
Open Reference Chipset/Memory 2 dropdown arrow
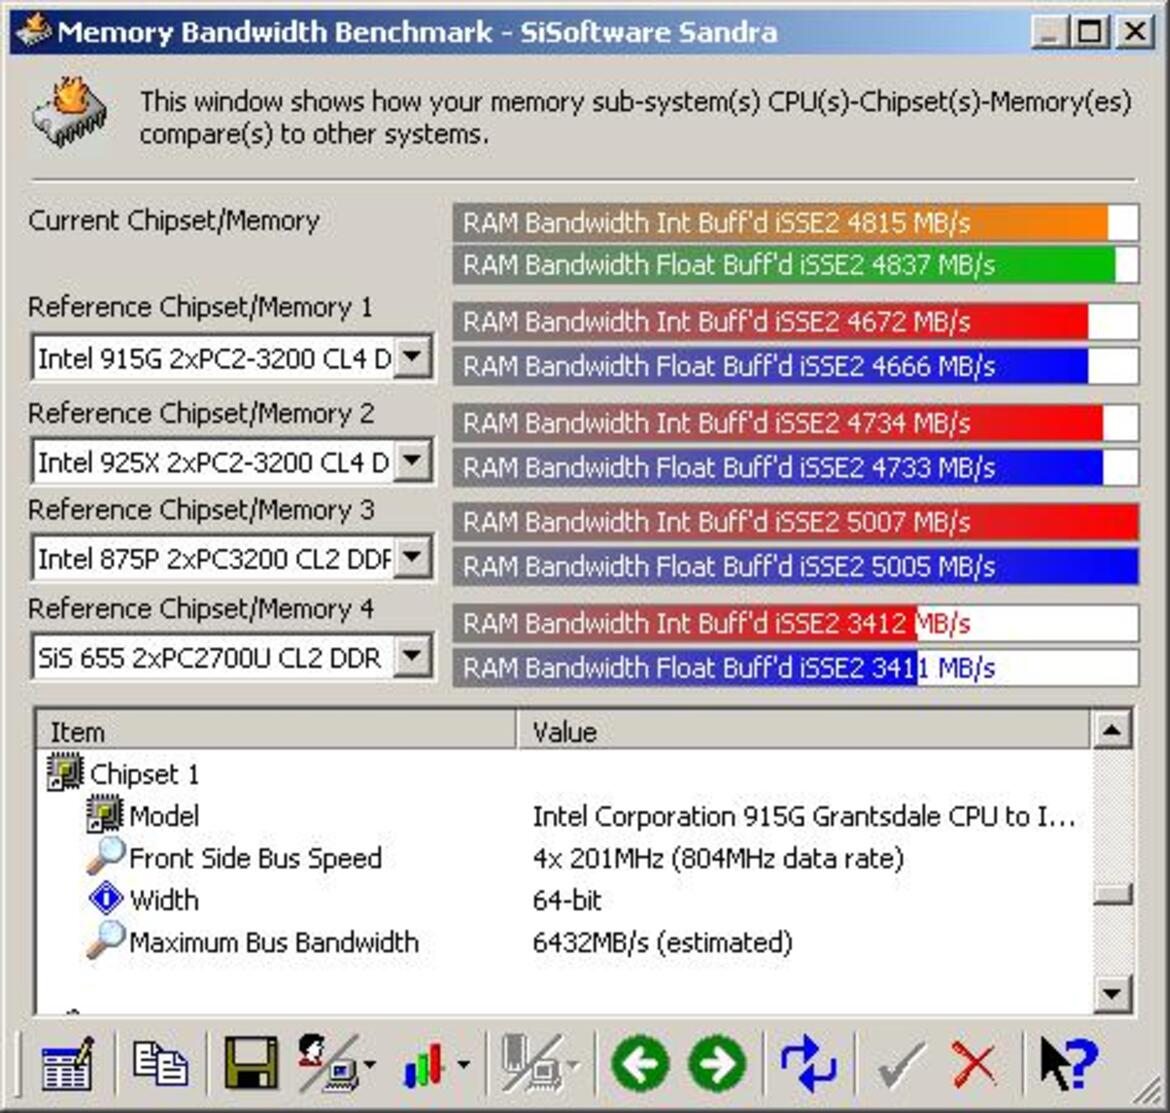click(412, 461)
